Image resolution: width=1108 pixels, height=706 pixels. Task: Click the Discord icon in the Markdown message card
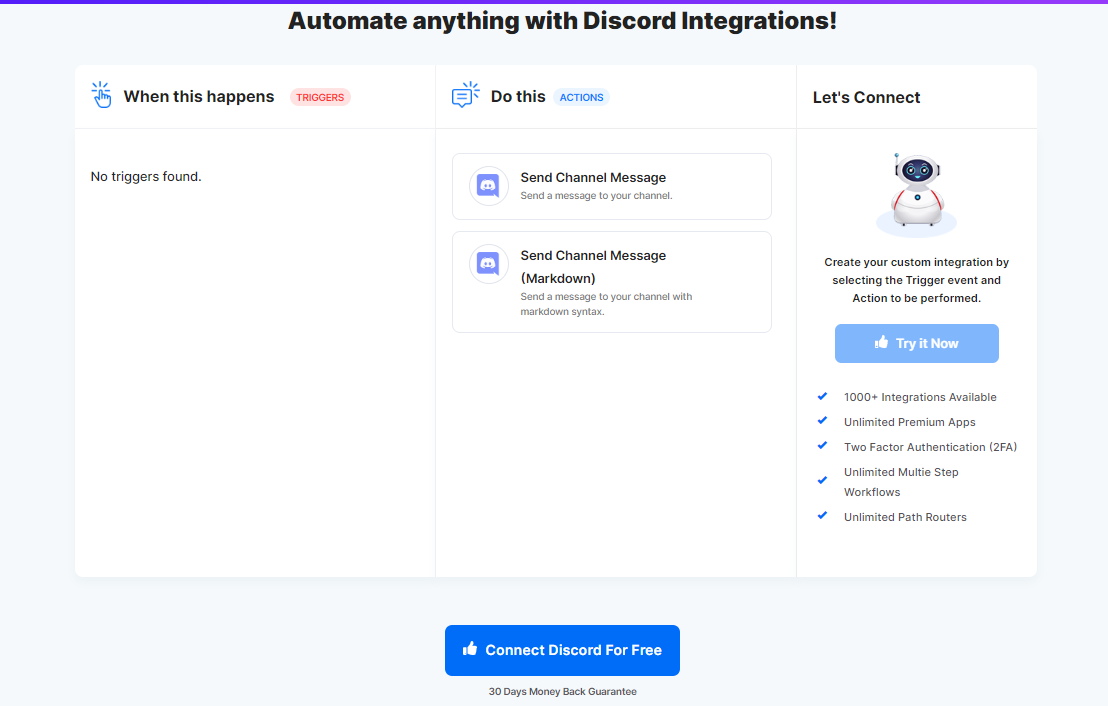[x=488, y=264]
